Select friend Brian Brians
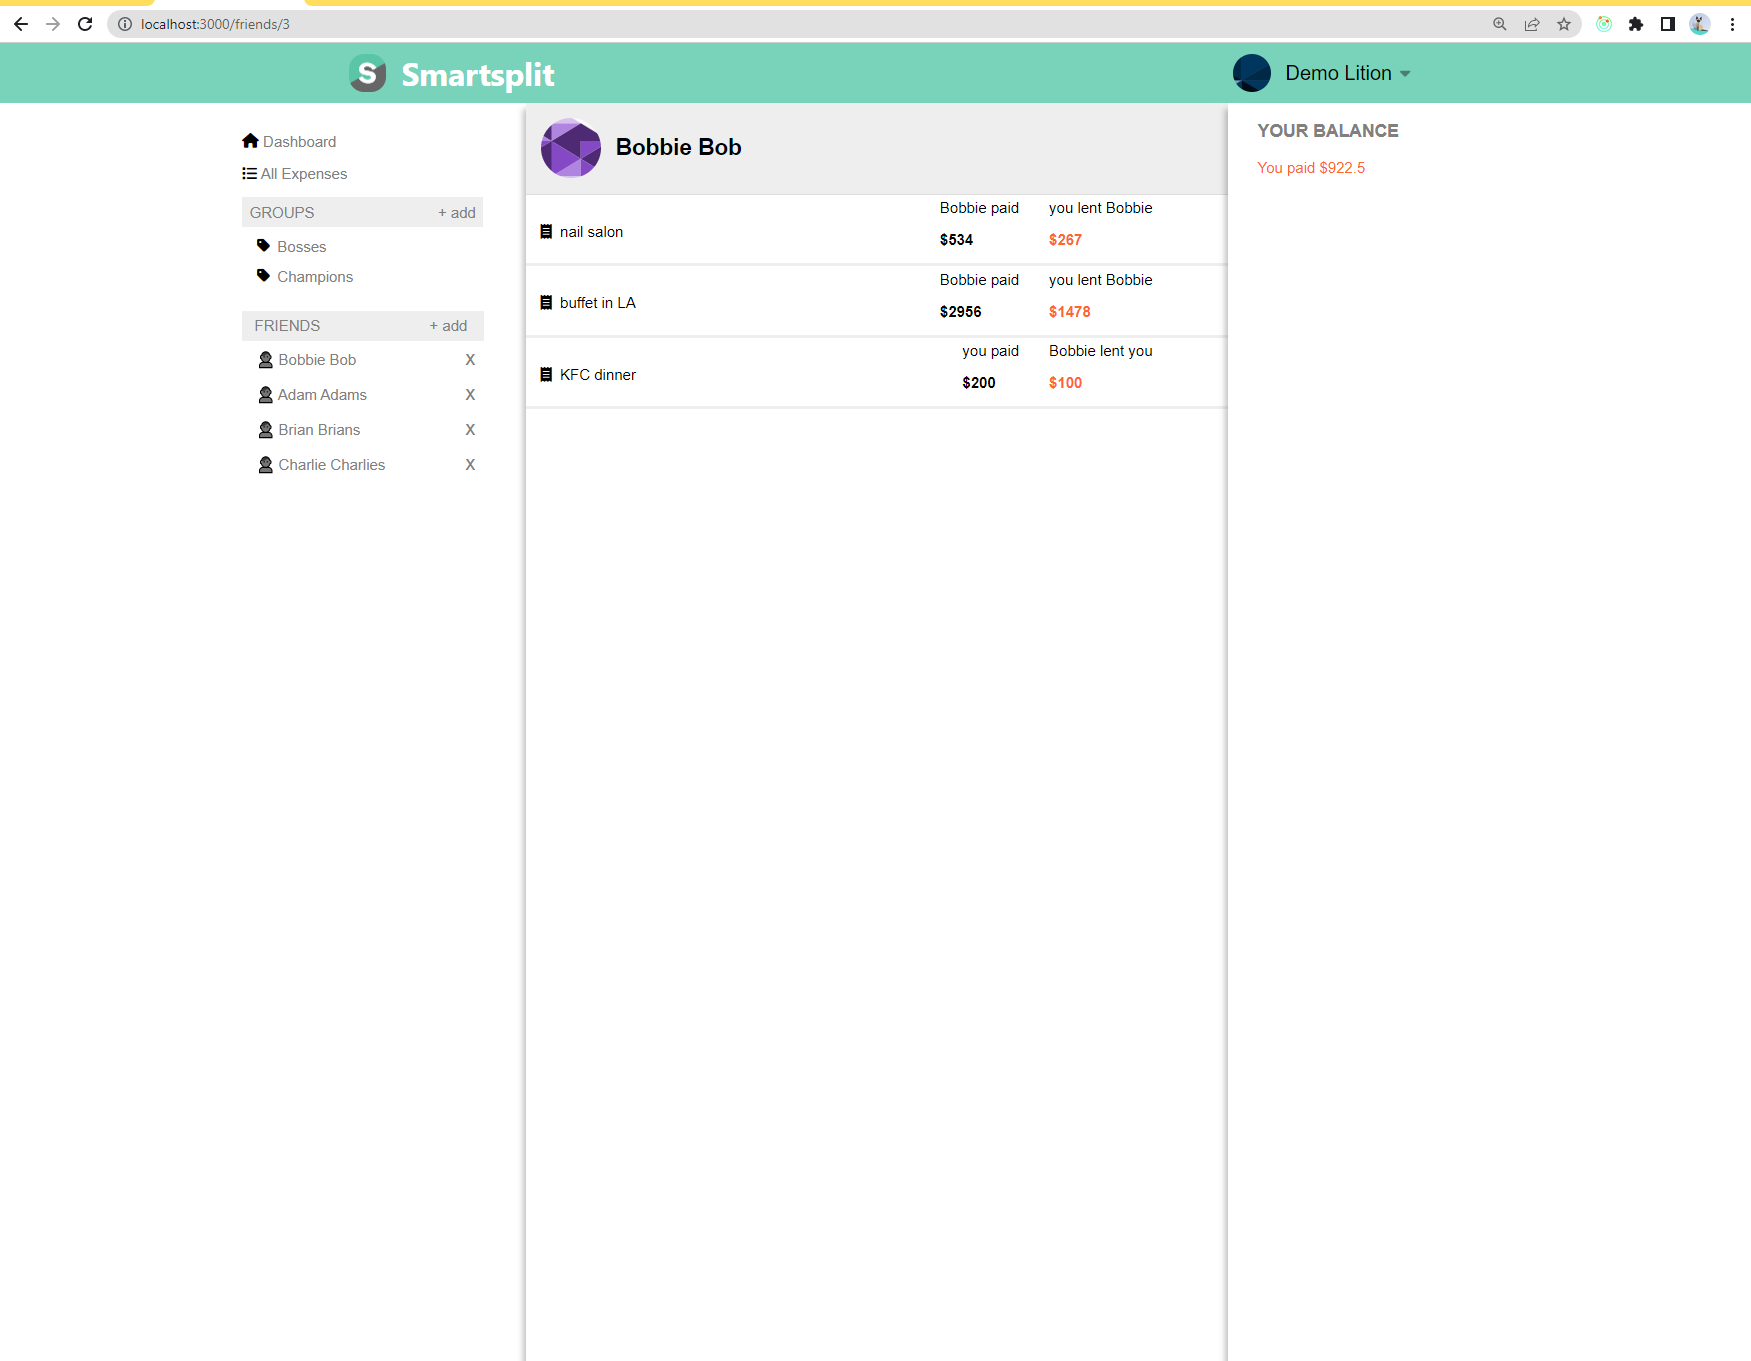Screen dimensions: 1751x1361 (319, 430)
